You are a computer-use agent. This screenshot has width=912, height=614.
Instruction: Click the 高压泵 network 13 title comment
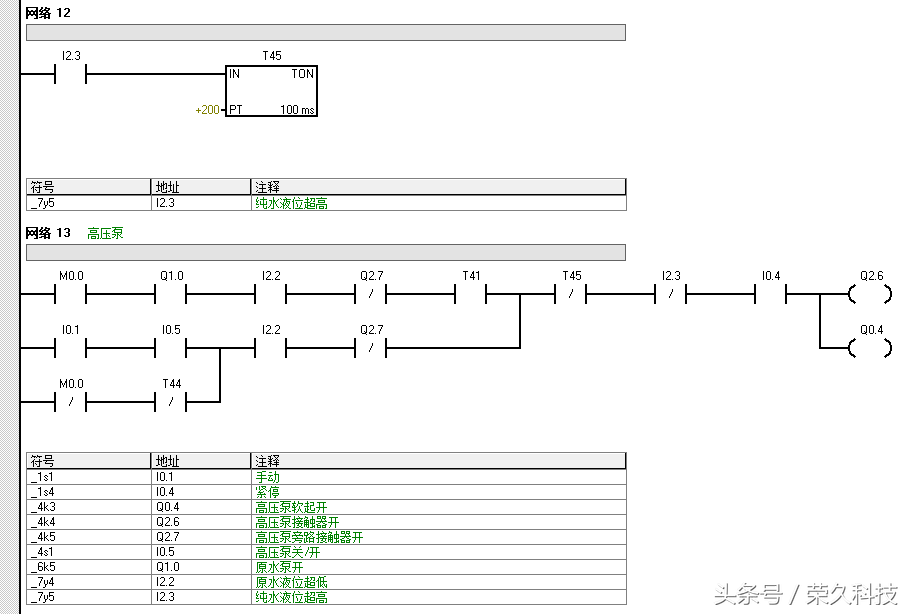point(105,233)
